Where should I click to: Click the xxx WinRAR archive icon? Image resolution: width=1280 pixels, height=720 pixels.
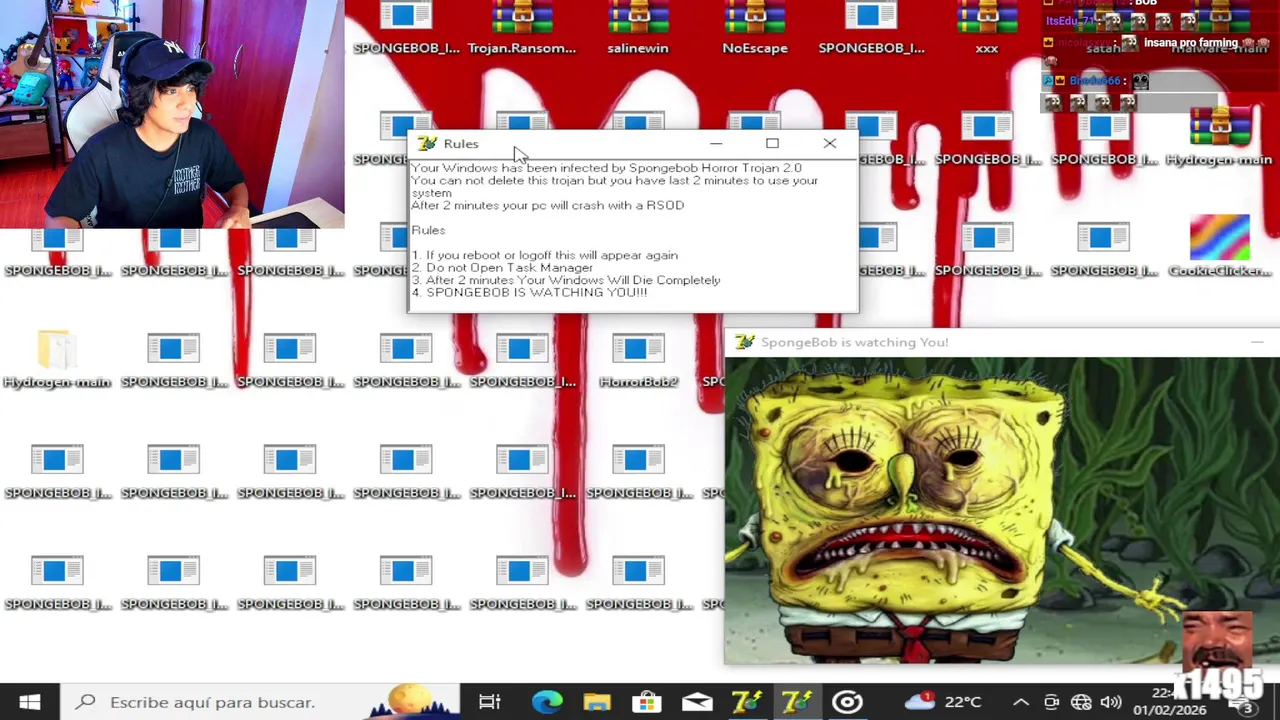(x=987, y=28)
